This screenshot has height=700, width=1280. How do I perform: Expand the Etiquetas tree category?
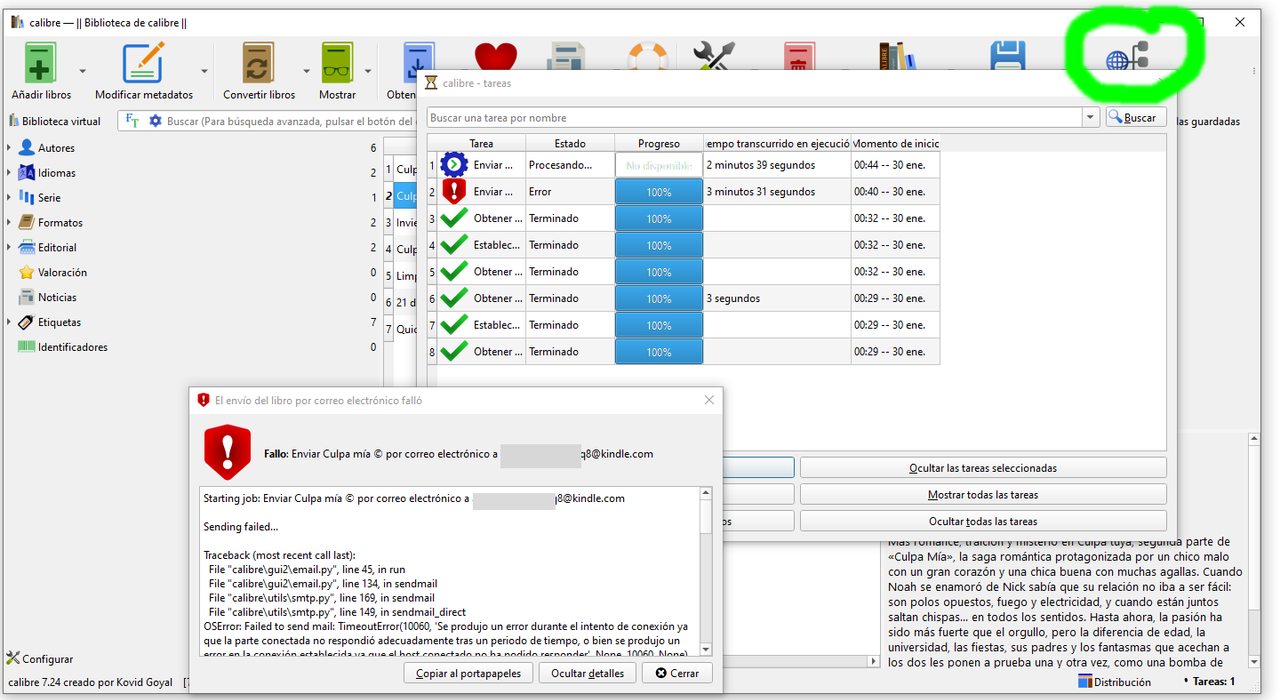pyautogui.click(x=10, y=322)
